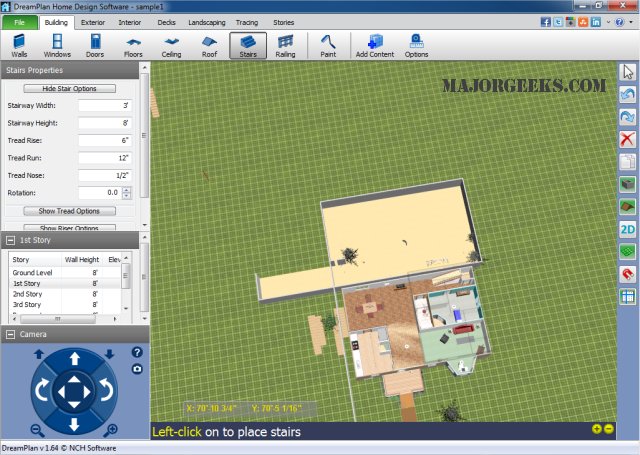Switch to the Stories tab
640x455 pixels.
pos(284,22)
